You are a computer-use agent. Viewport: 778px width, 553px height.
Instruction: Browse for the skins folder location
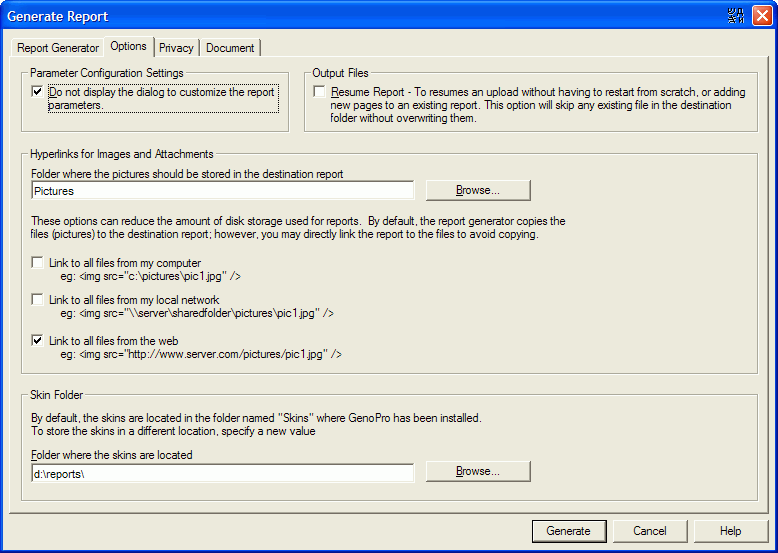point(477,471)
